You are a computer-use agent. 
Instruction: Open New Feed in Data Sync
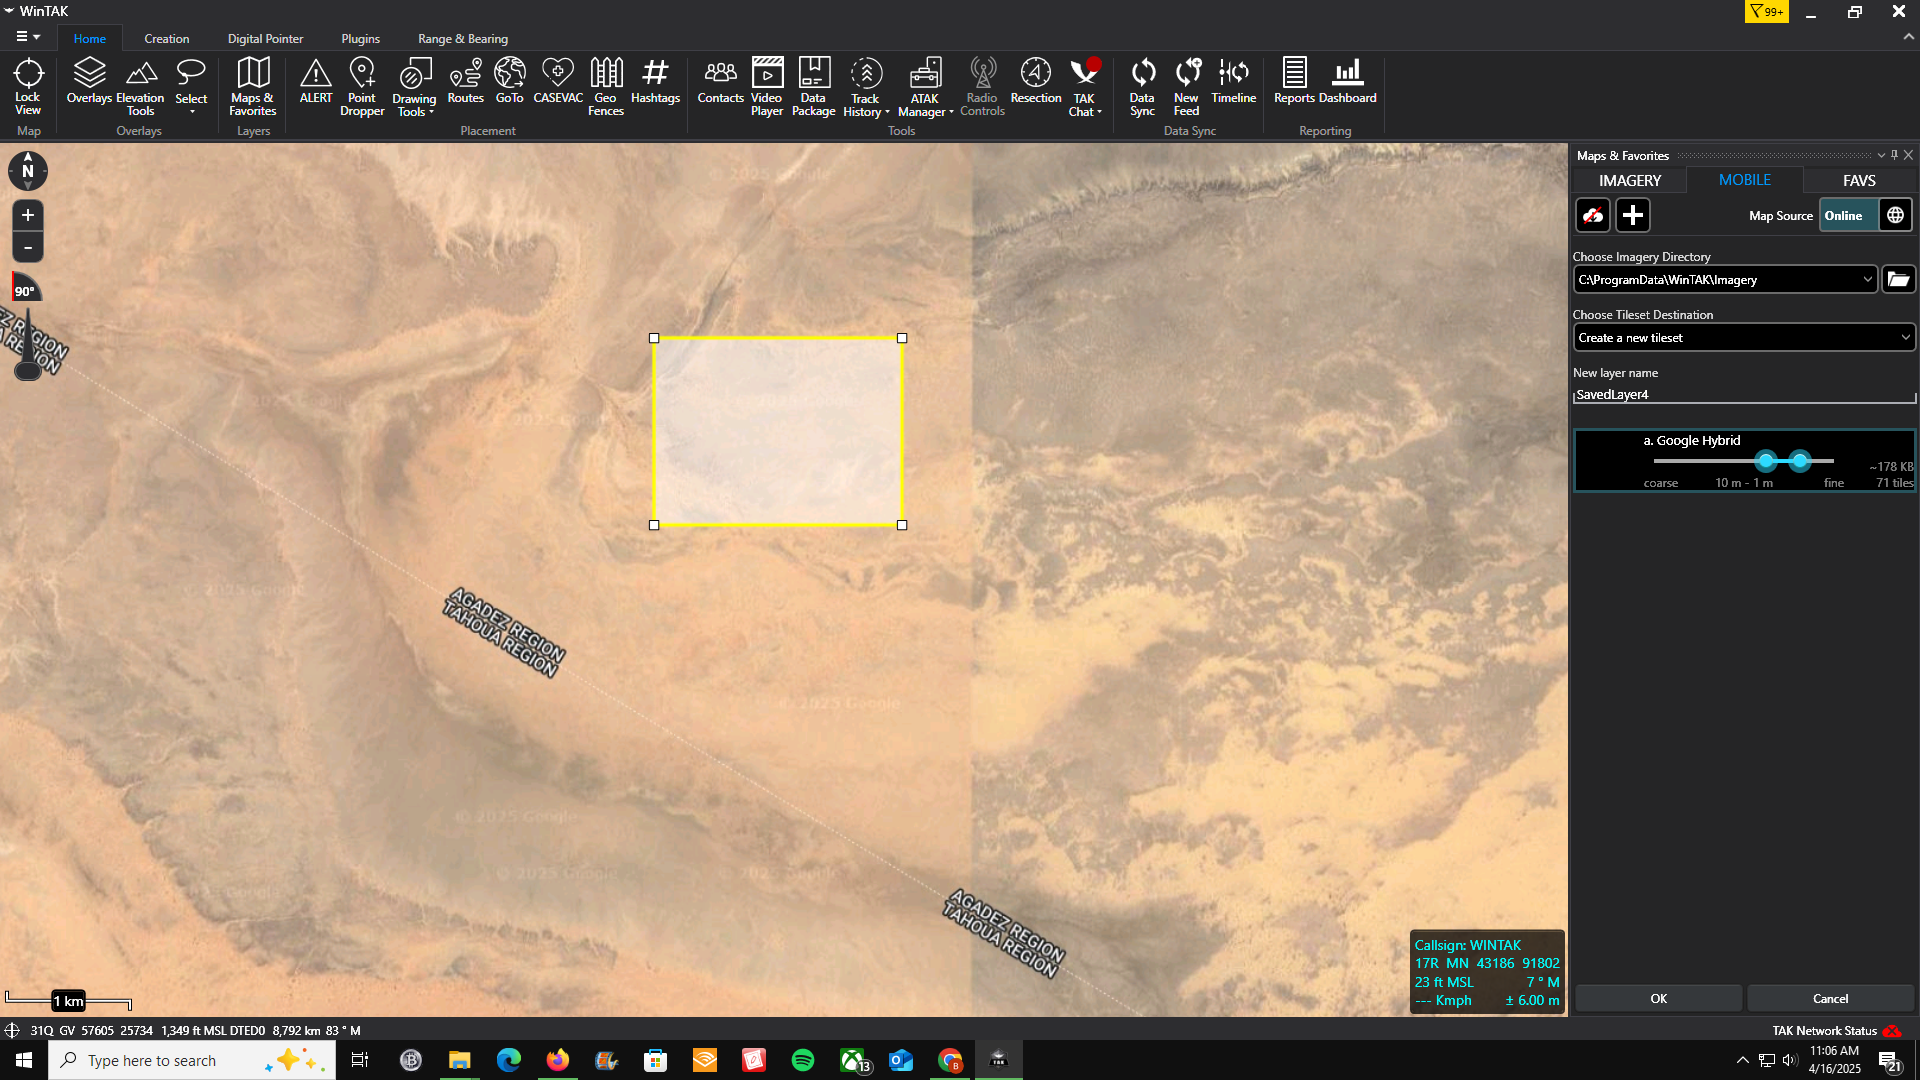(x=1186, y=86)
